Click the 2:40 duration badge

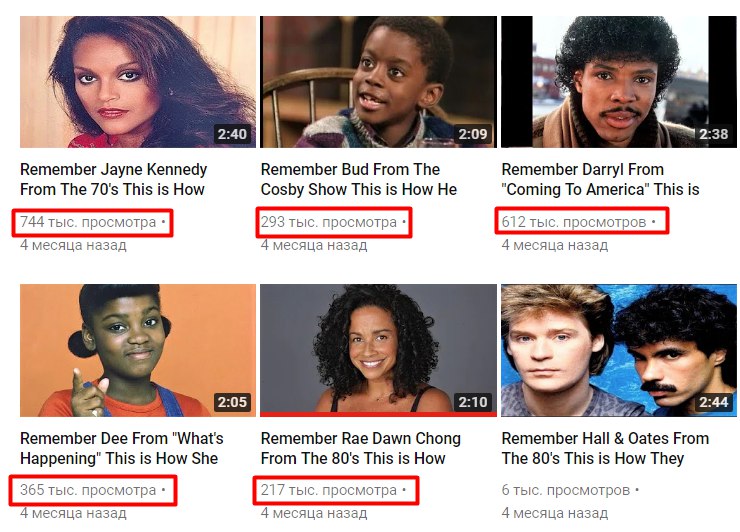[x=232, y=134]
